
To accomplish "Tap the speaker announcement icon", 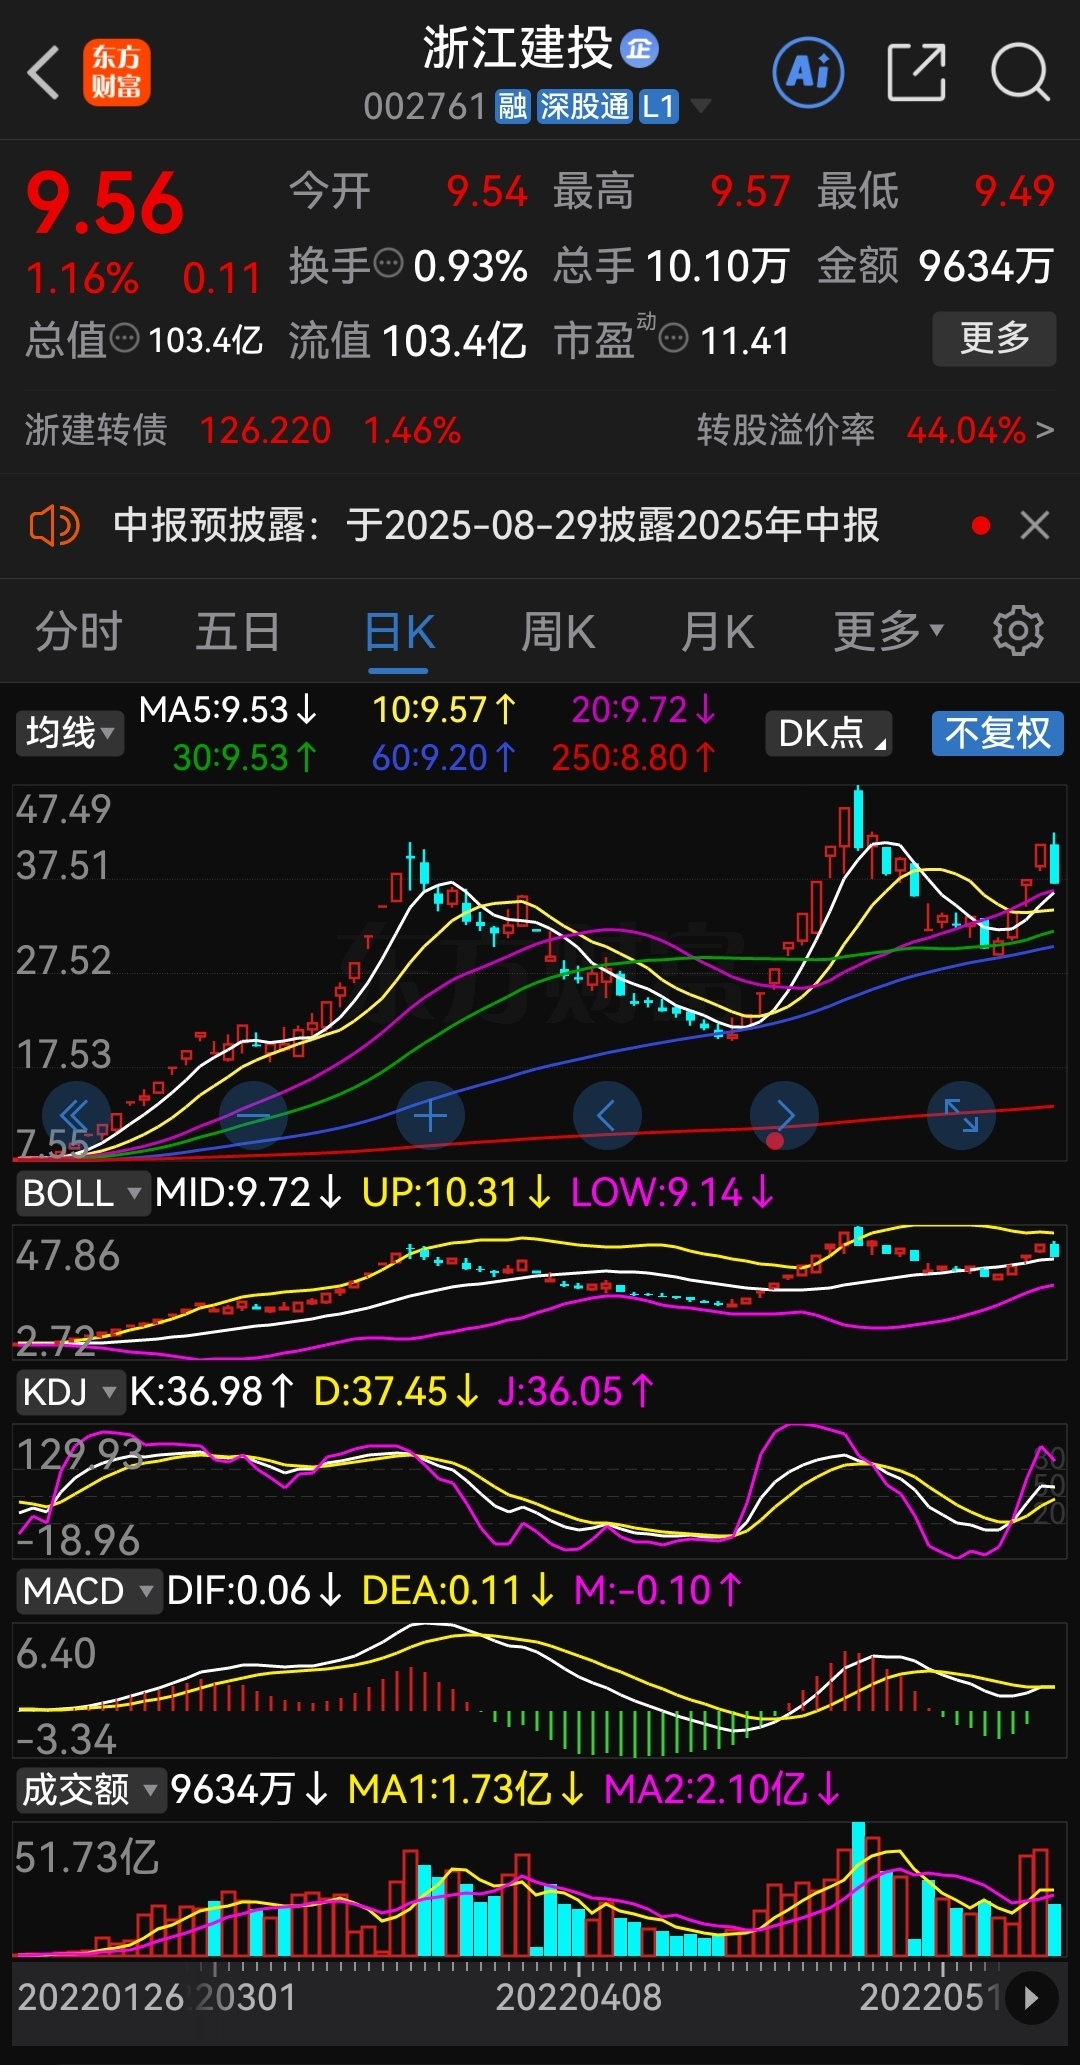I will (x=55, y=525).
